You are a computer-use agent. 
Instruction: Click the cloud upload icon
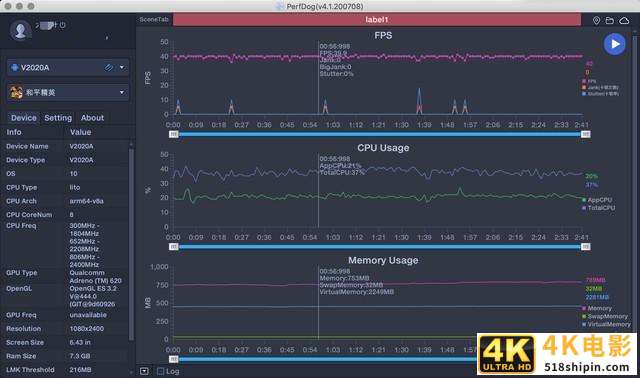pos(624,20)
